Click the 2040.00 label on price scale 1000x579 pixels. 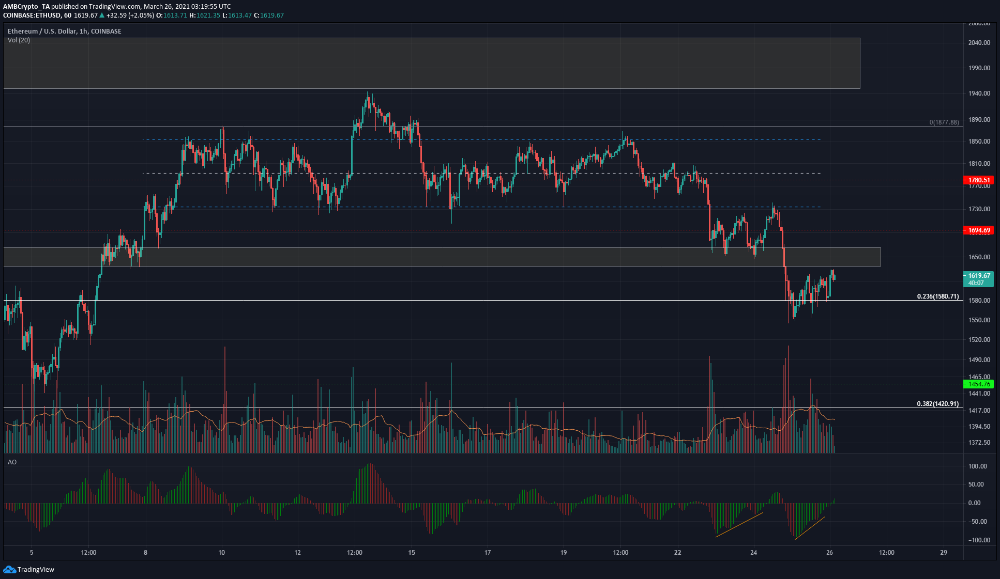[x=978, y=43]
